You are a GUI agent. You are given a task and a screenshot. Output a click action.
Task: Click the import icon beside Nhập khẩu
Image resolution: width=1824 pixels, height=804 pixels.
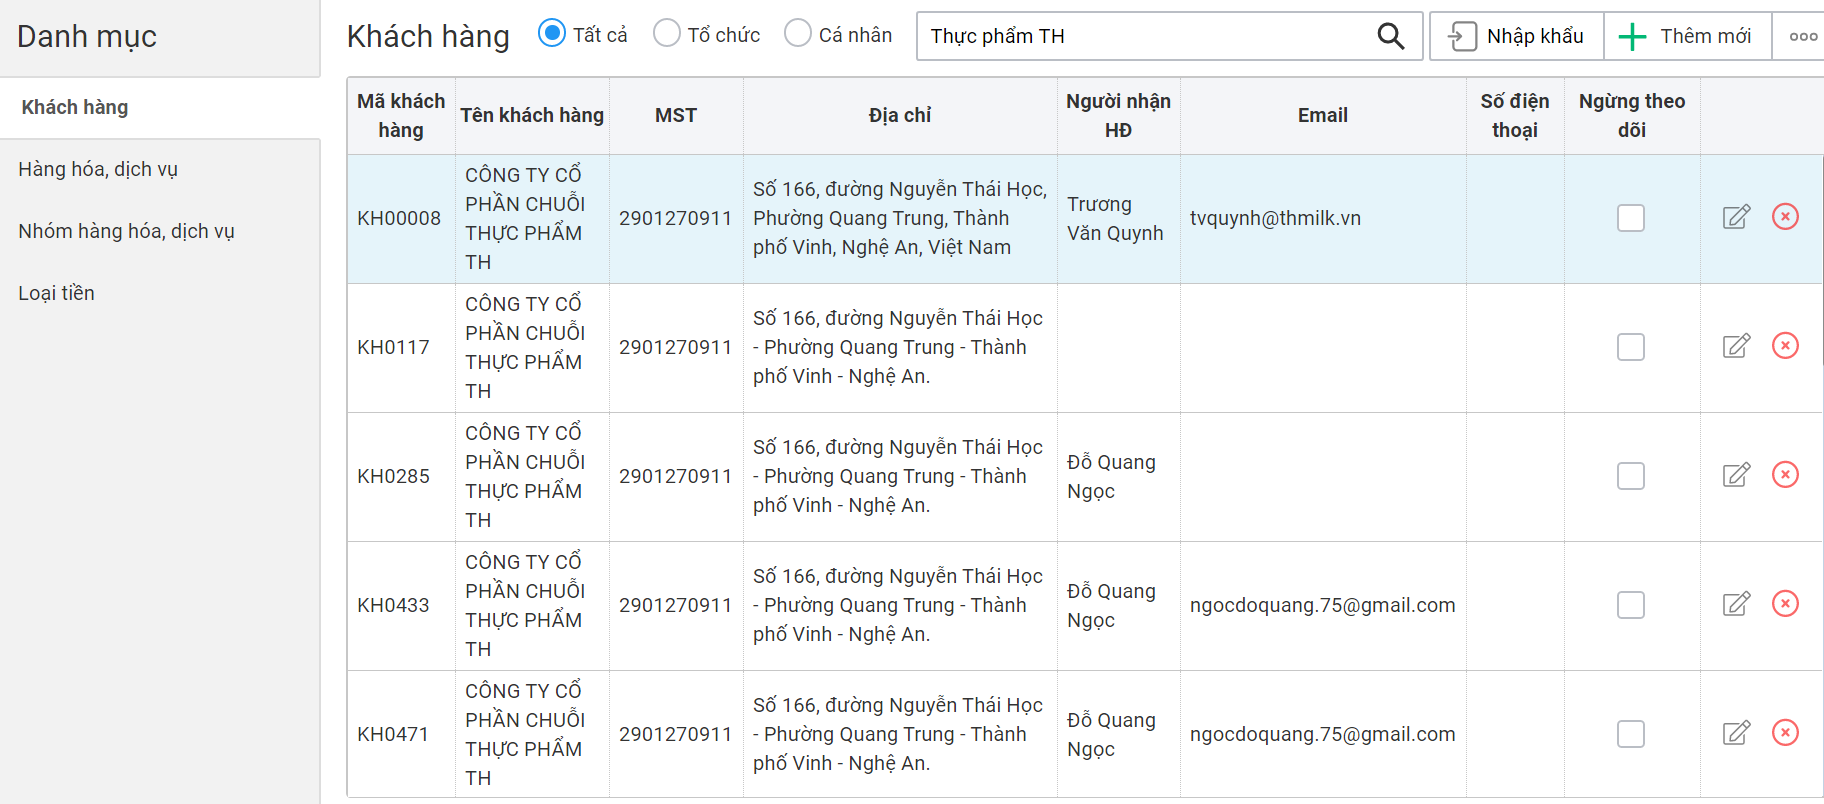coord(1462,36)
